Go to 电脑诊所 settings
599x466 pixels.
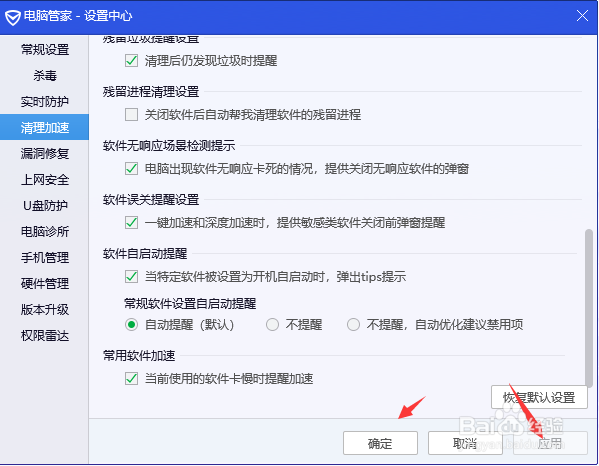tap(45, 231)
